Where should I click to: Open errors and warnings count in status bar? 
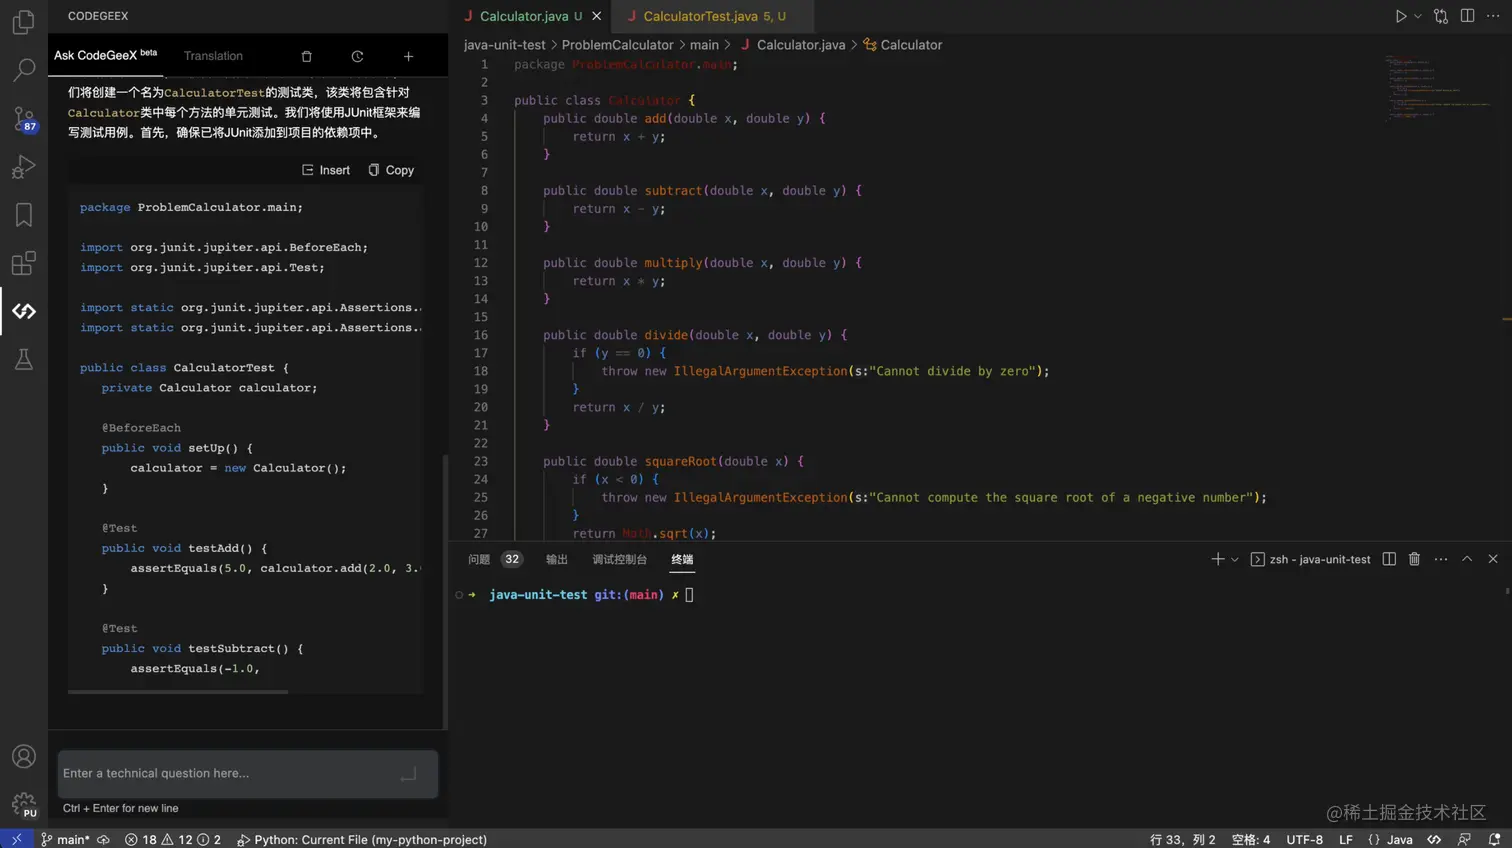click(173, 840)
